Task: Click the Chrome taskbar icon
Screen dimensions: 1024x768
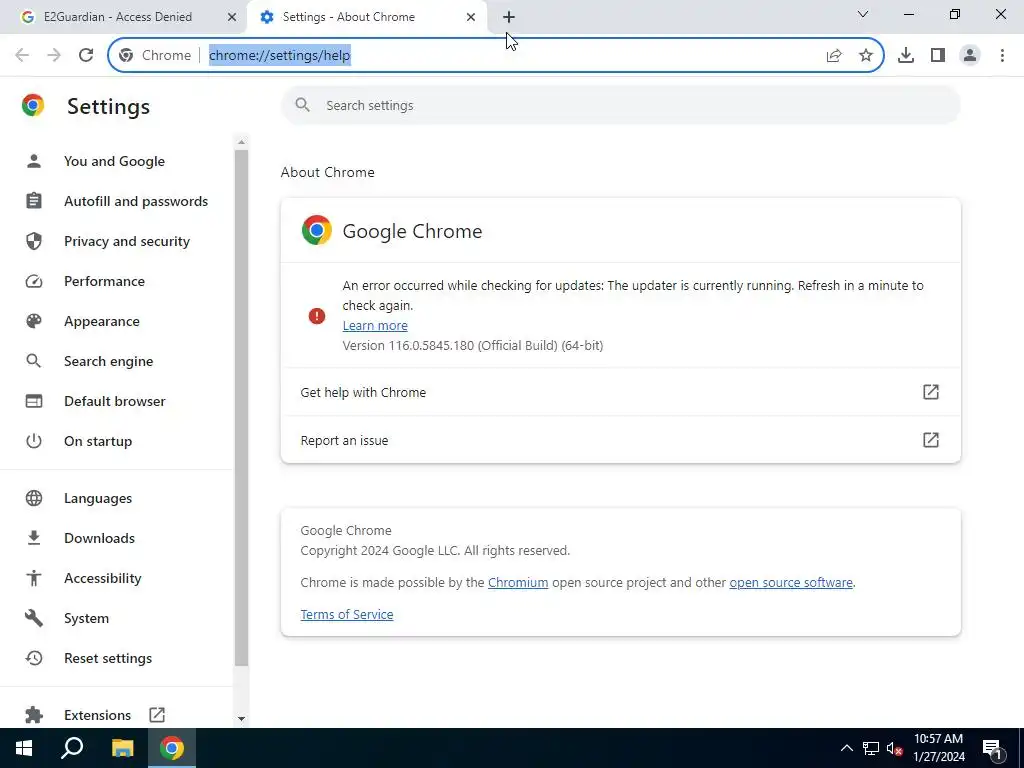Action: pos(172,748)
